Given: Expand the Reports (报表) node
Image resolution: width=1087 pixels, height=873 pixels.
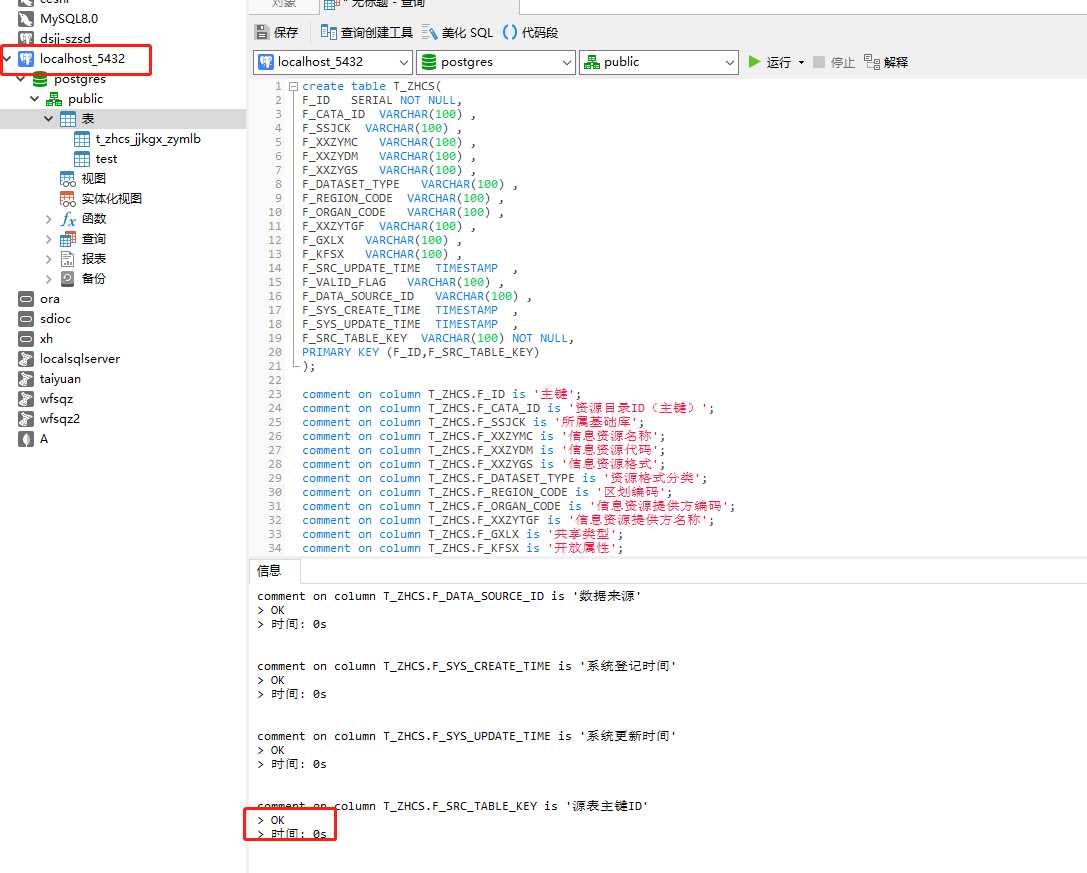Looking at the screenshot, I should coord(49,259).
